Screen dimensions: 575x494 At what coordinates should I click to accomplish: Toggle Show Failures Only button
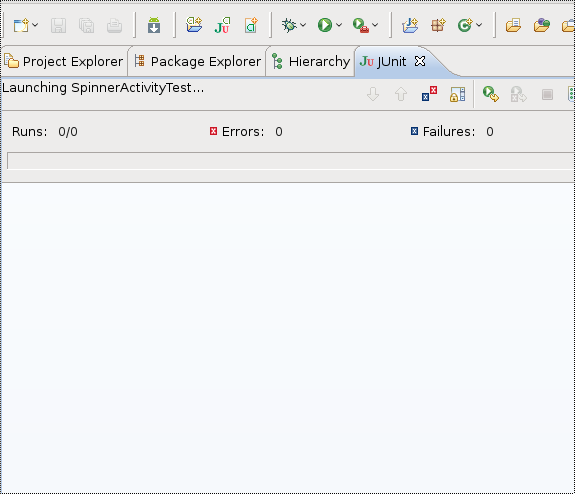tap(429, 94)
